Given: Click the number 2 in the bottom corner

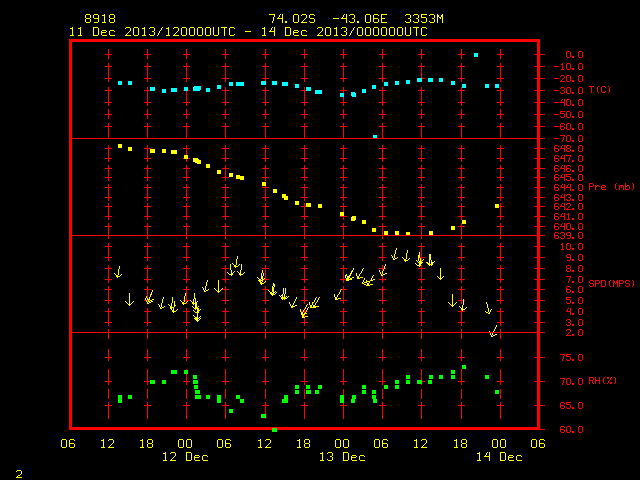Looking at the screenshot, I should [x=19, y=474].
